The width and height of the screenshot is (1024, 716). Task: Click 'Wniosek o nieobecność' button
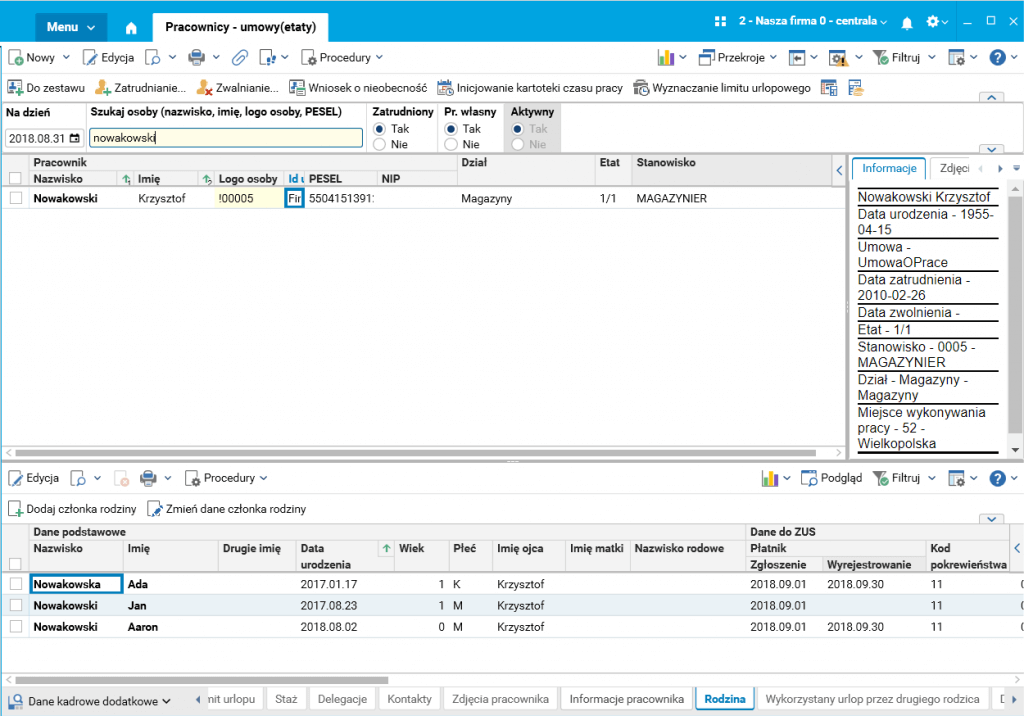tap(358, 88)
